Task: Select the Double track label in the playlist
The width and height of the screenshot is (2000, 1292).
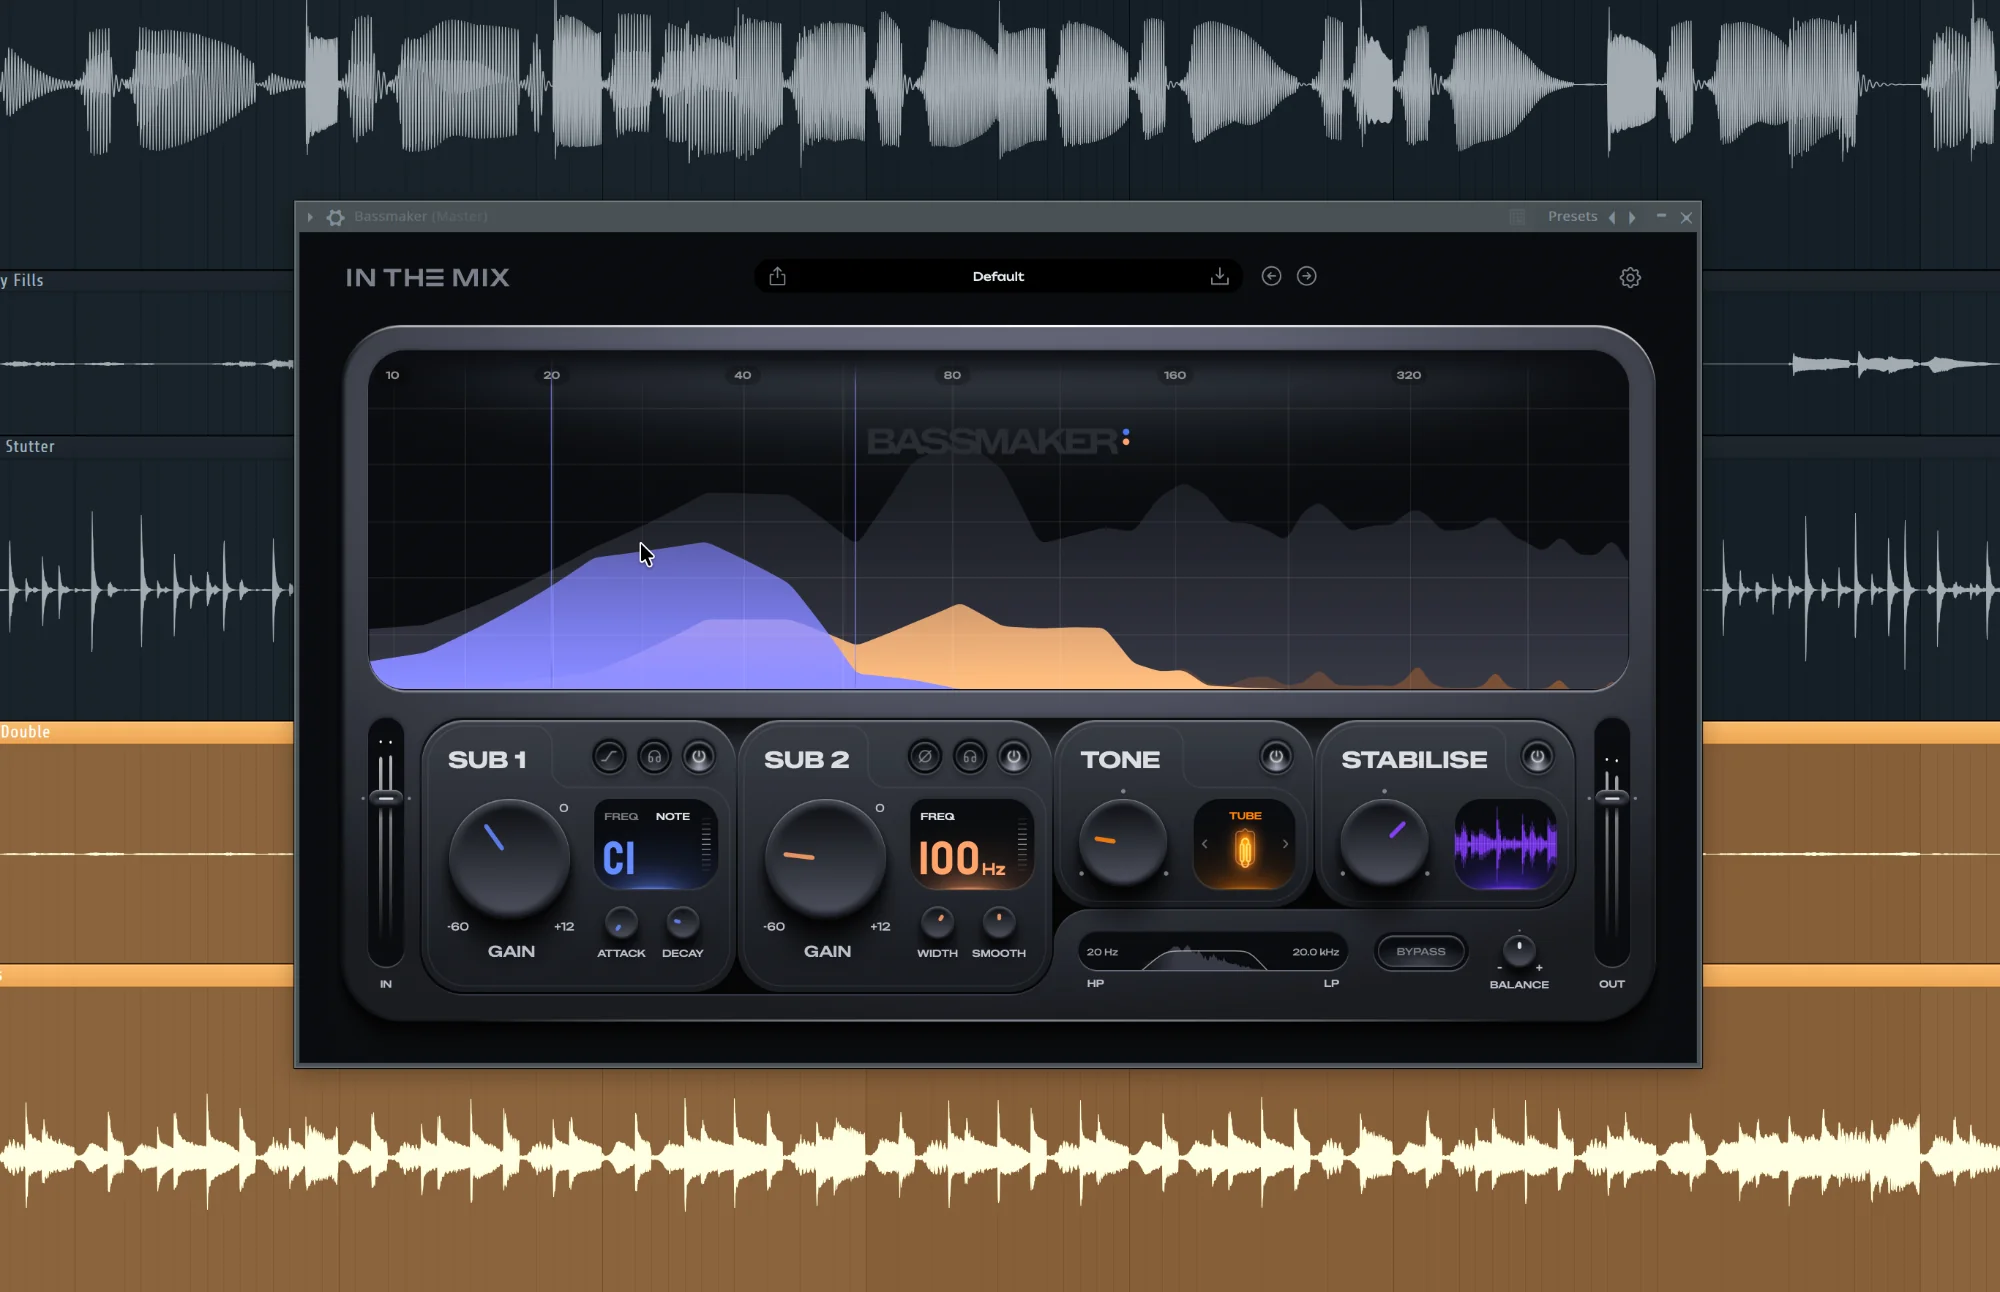Action: [x=25, y=732]
